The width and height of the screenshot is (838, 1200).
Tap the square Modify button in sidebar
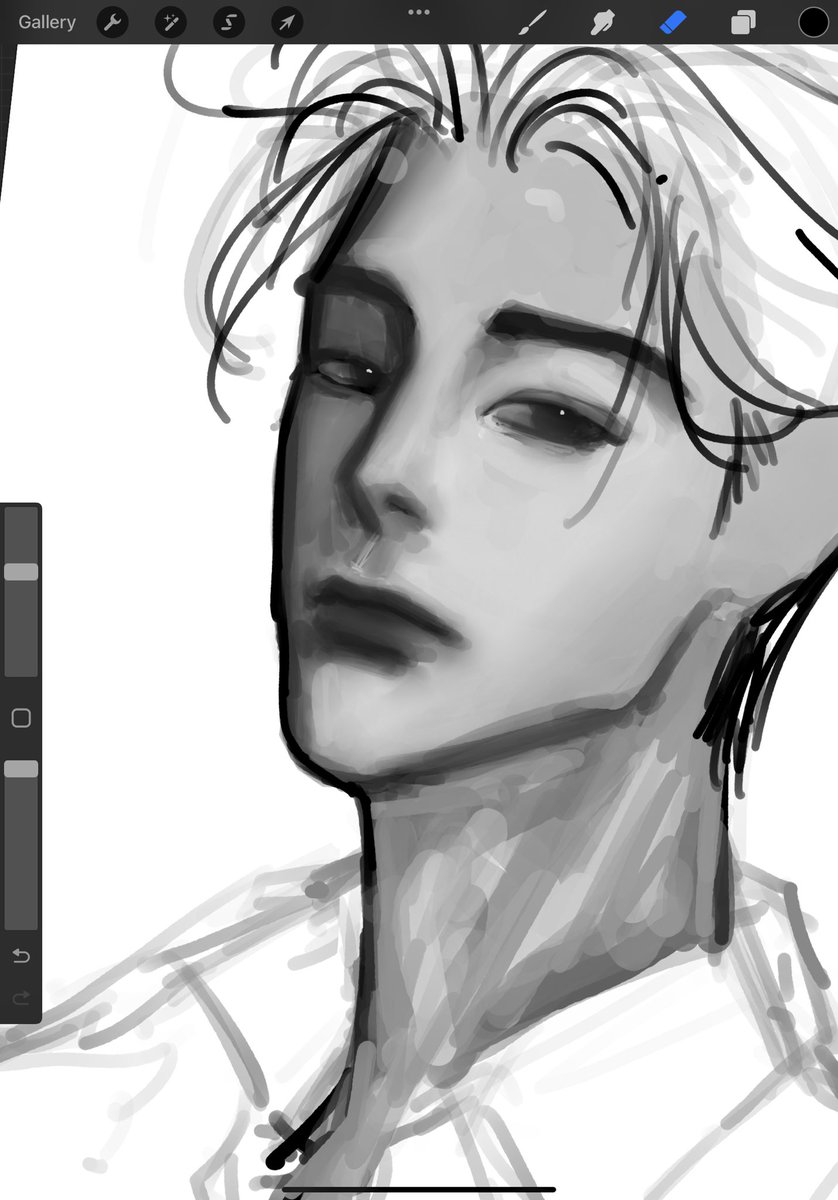21,718
